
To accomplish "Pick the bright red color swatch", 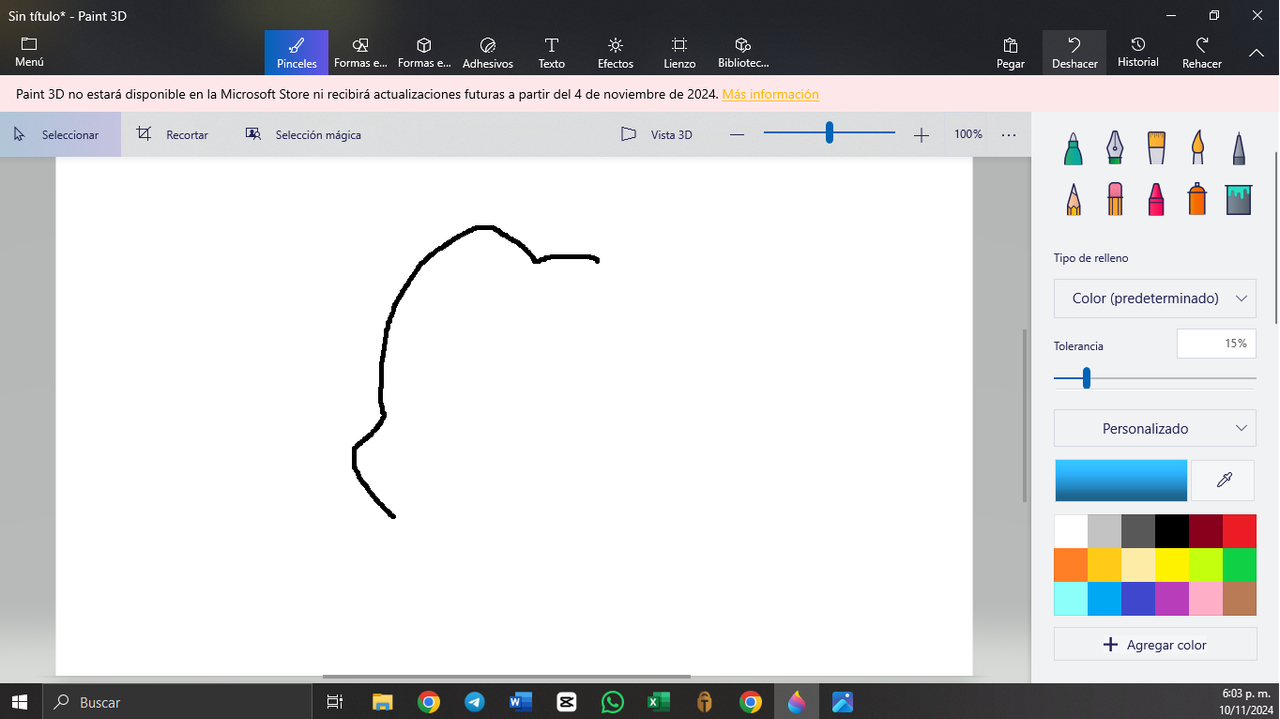I will [x=1239, y=531].
